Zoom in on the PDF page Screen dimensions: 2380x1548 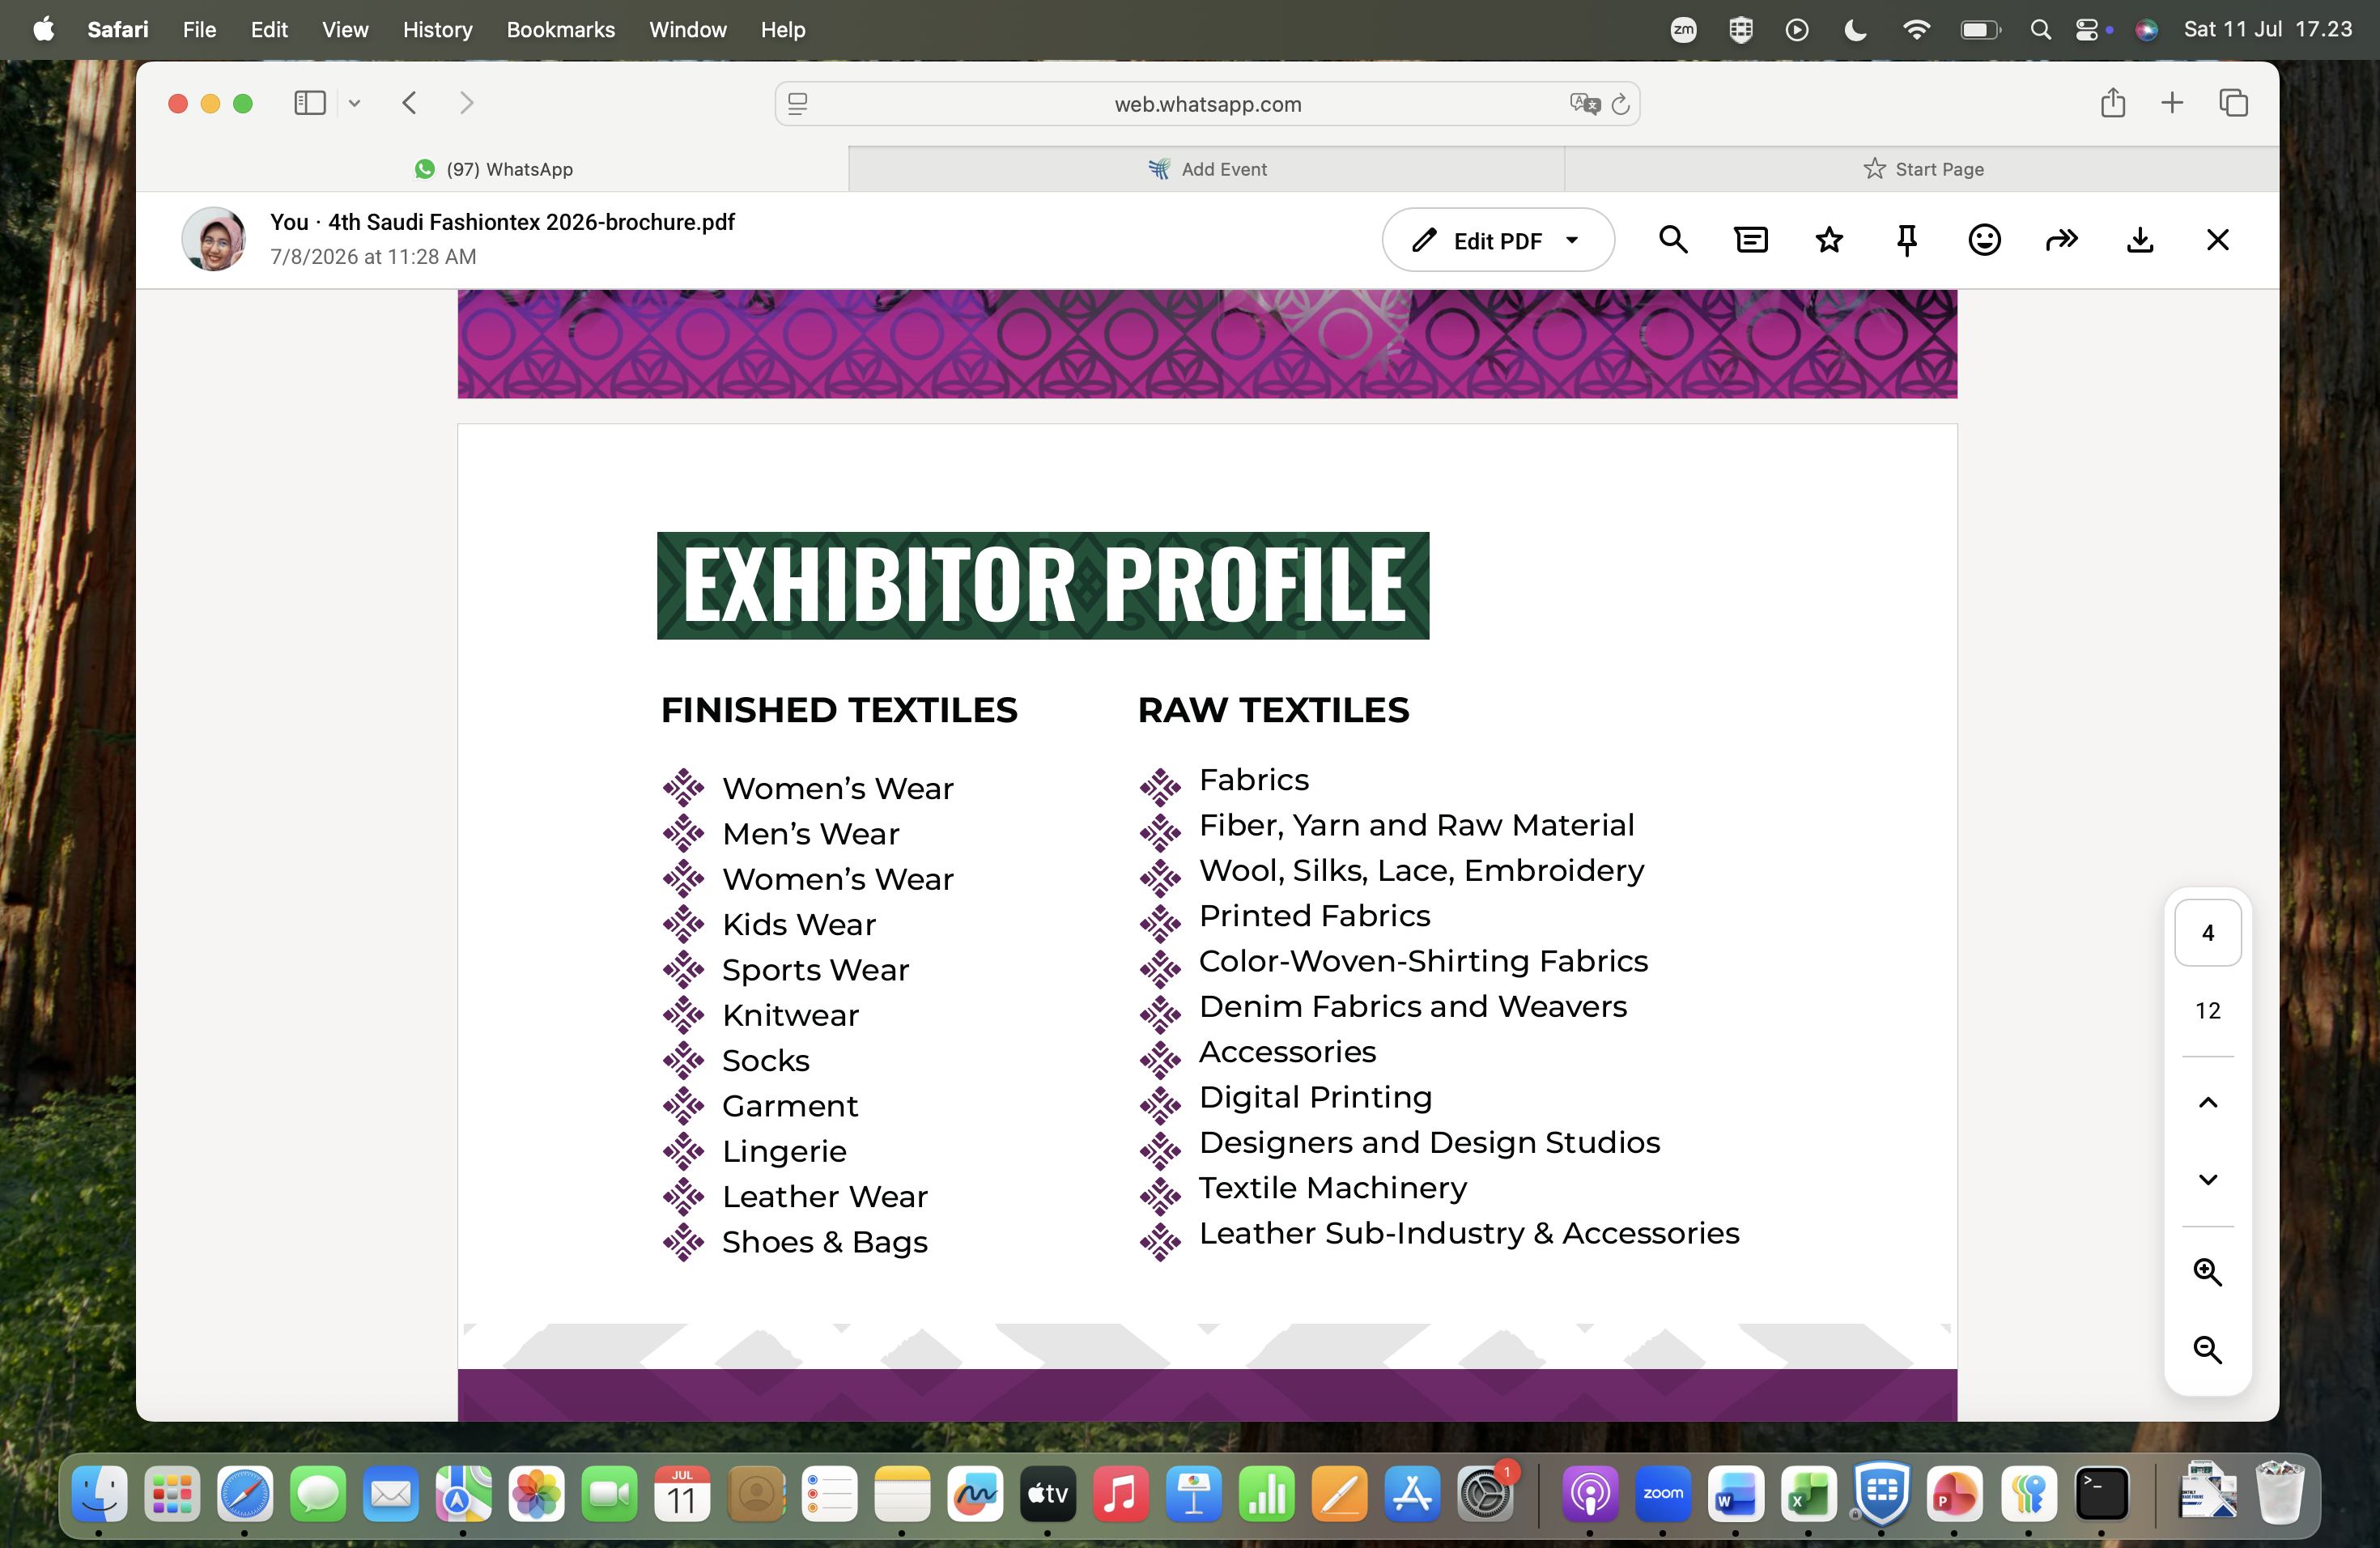[2208, 1272]
